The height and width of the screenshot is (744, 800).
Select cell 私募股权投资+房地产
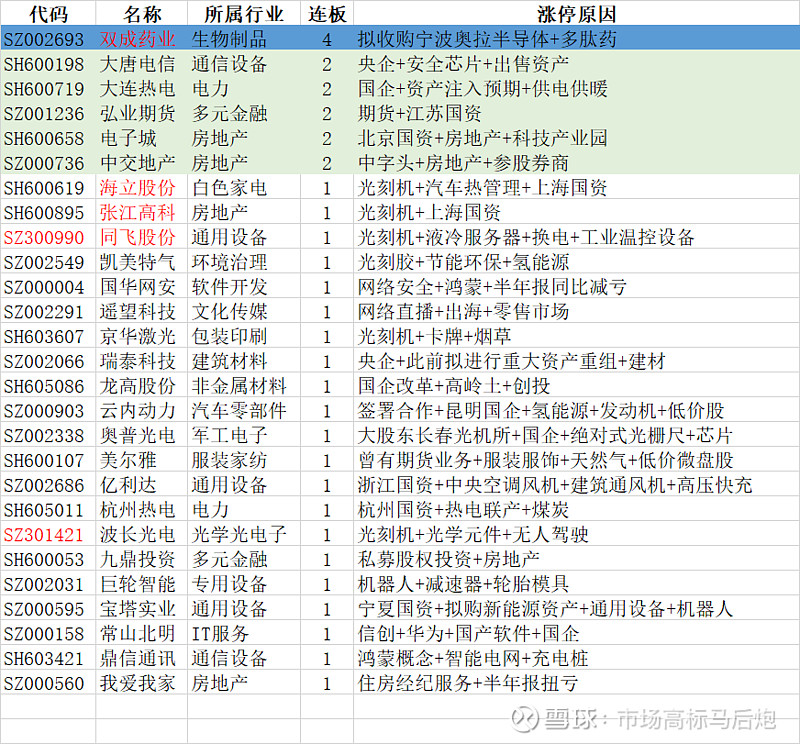[x=448, y=560]
